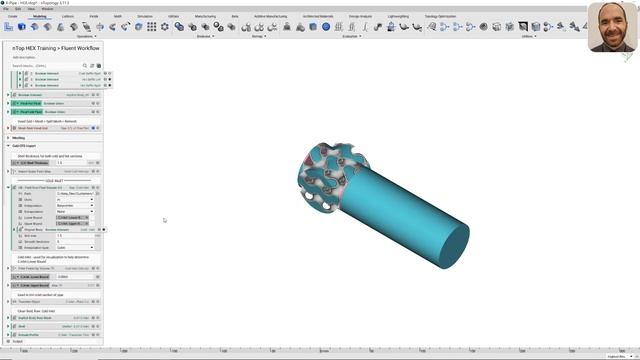Select the L-shaped sketch icon in ribbon
The height and width of the screenshot is (360, 640).
coord(9,27)
